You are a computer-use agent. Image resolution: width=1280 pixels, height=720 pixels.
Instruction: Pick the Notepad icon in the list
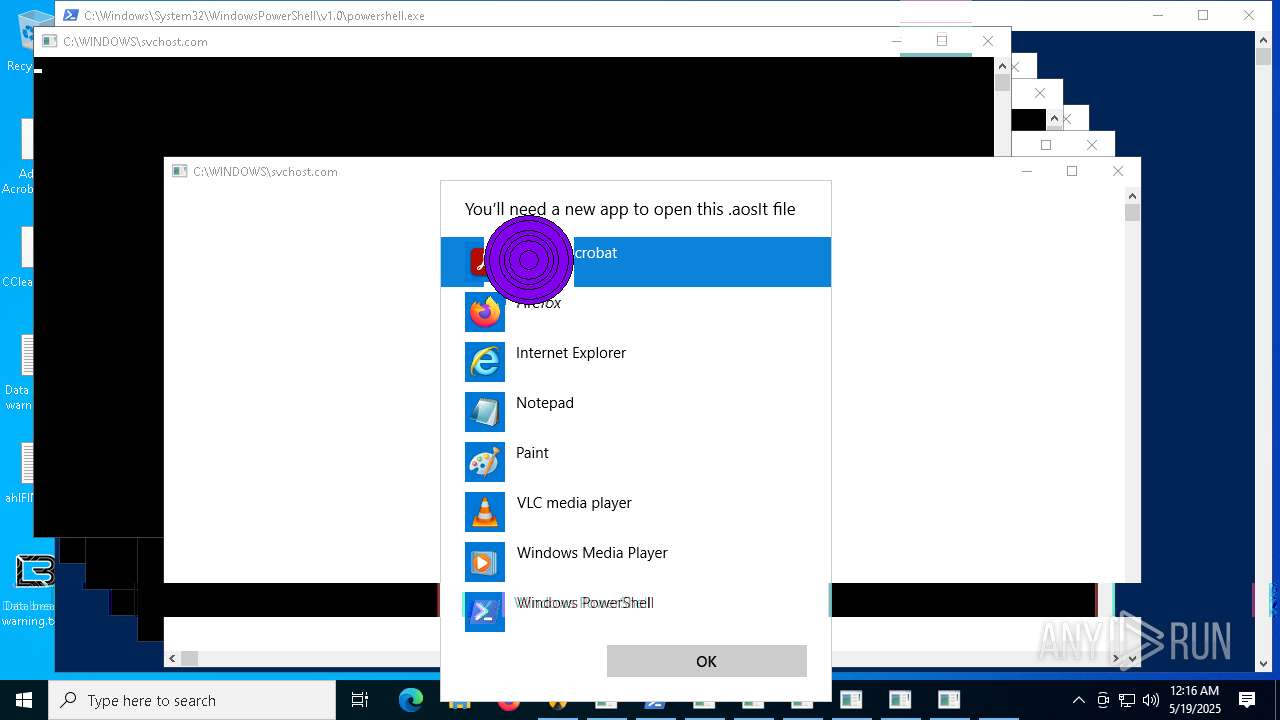[x=485, y=412]
